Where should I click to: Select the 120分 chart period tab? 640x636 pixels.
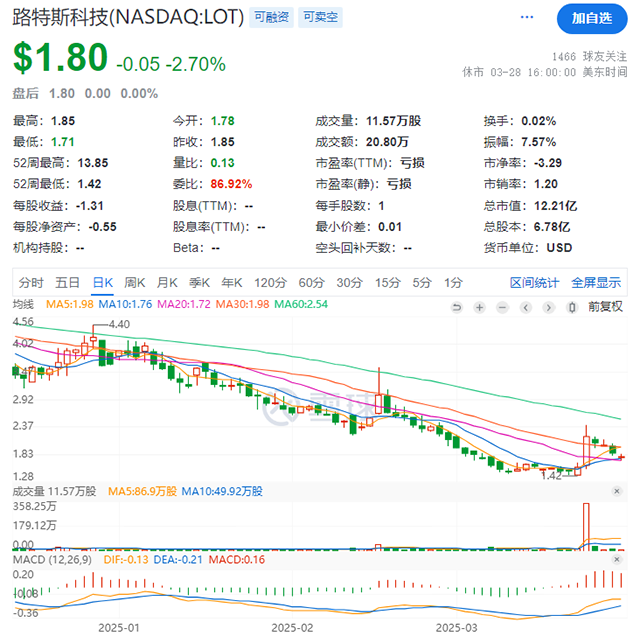coord(270,282)
